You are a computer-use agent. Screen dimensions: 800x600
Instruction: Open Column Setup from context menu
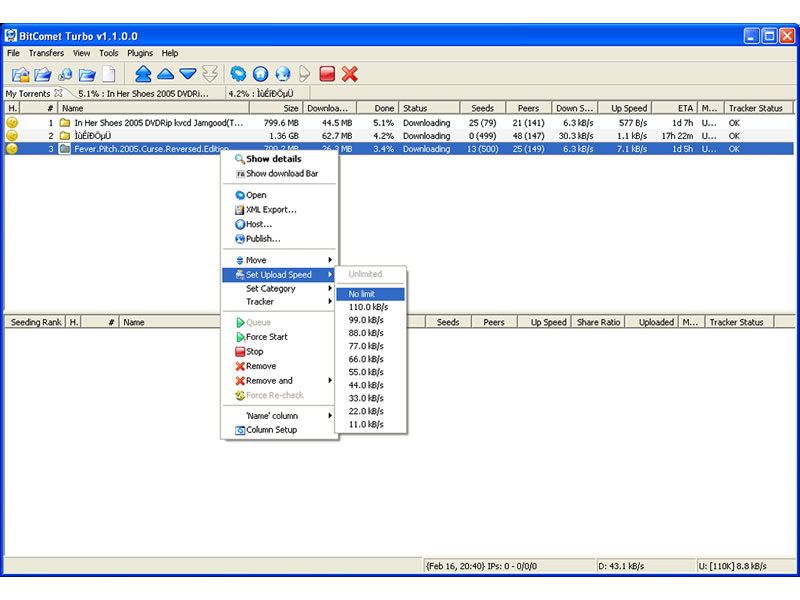(x=279, y=430)
